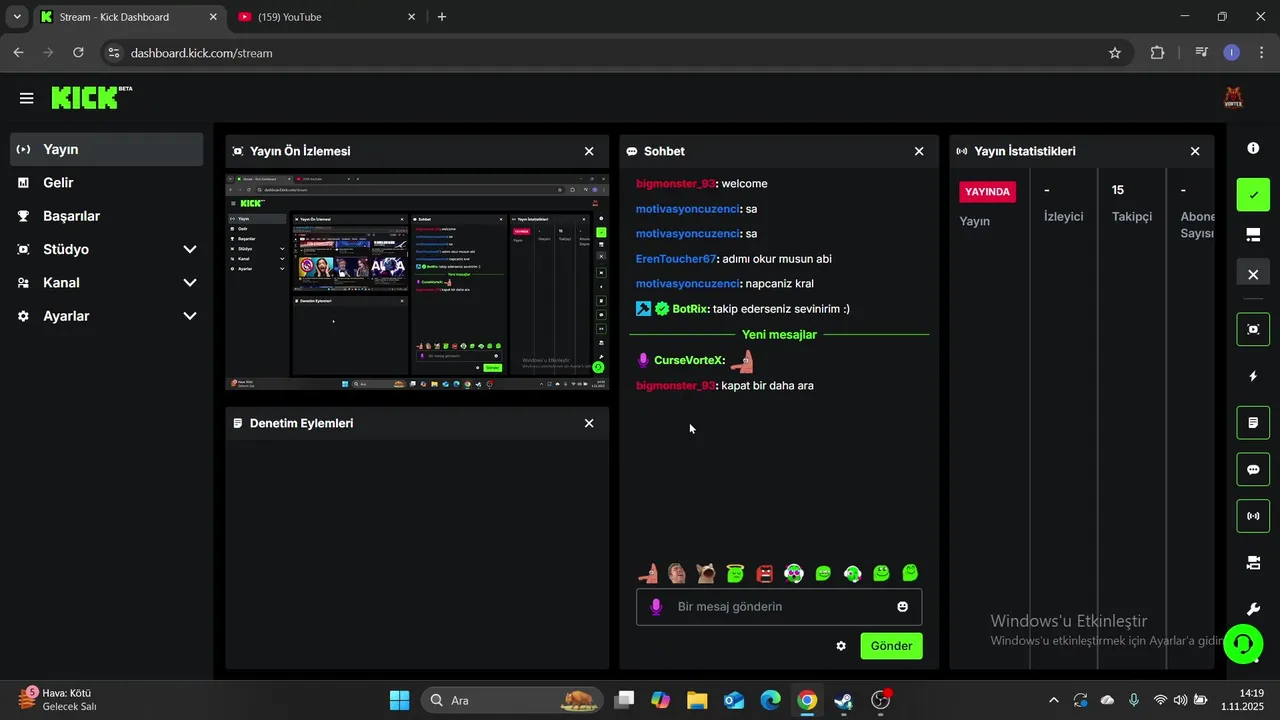Image resolution: width=1280 pixels, height=720 pixels.
Task: Click the layout icon in right toolbar
Action: [1253, 235]
